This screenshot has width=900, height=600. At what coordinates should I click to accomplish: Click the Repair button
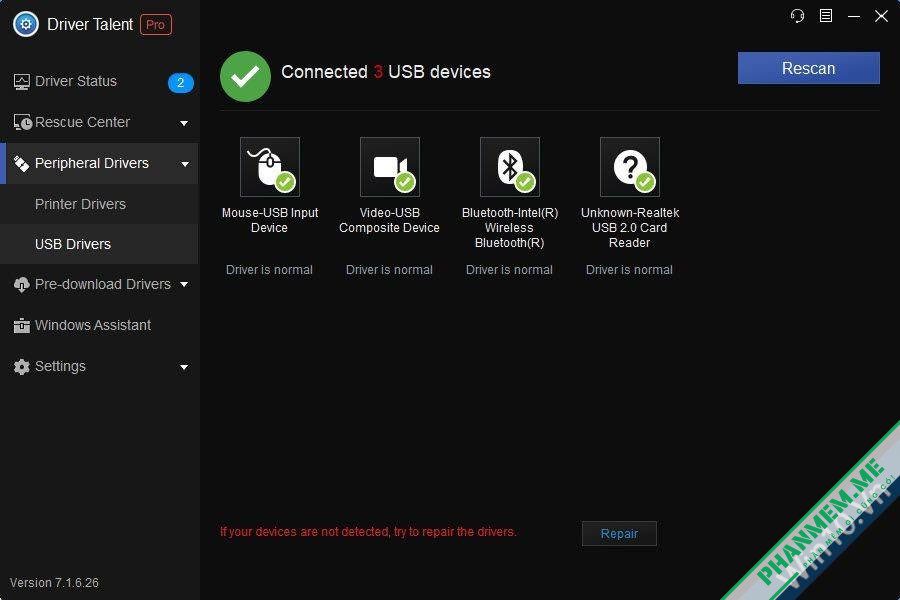point(619,534)
